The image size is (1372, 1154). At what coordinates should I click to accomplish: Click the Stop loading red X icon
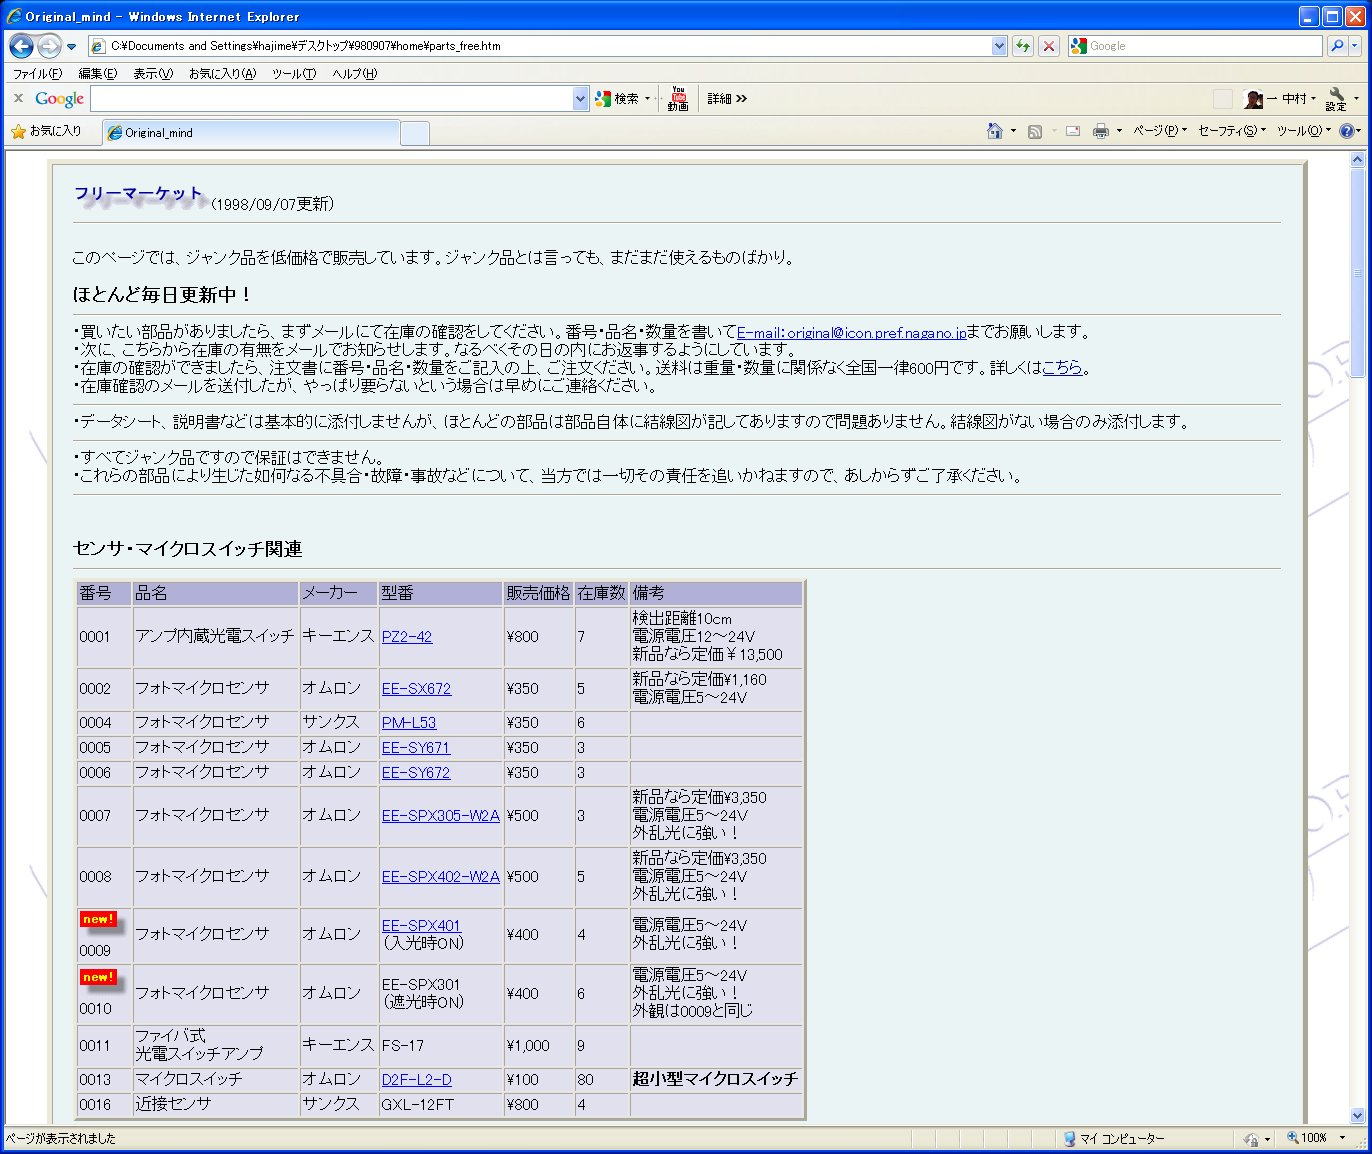point(1048,46)
